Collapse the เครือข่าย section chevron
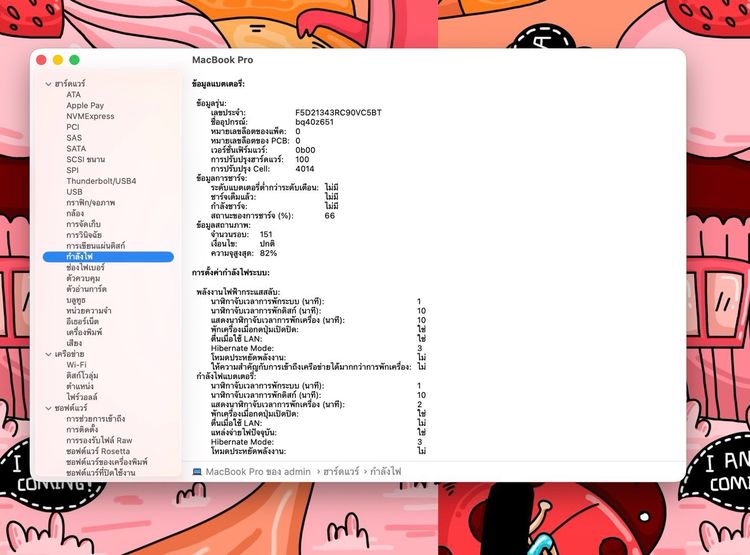750x555 pixels. coord(48,354)
